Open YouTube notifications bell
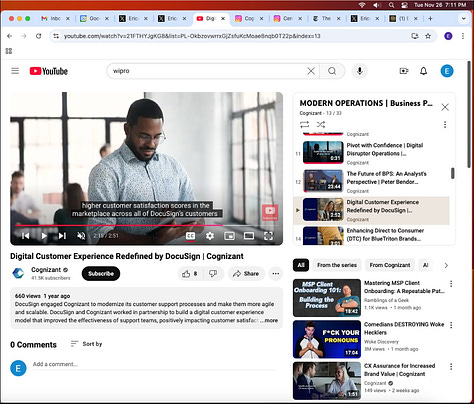 click(423, 71)
